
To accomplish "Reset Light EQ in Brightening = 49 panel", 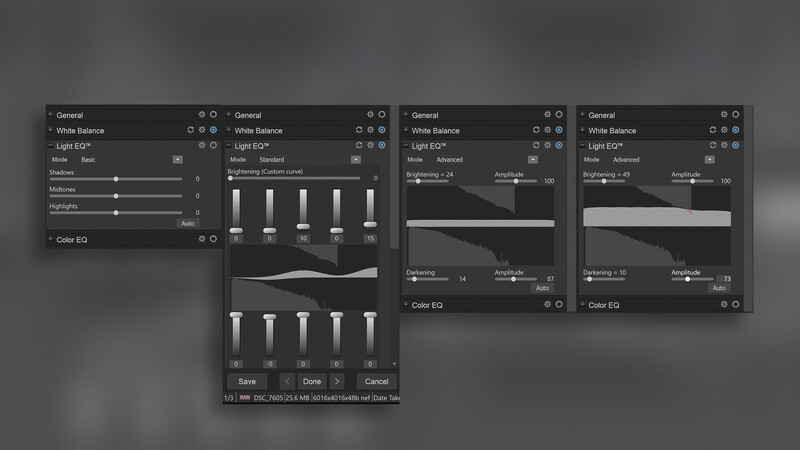I will [x=712, y=145].
